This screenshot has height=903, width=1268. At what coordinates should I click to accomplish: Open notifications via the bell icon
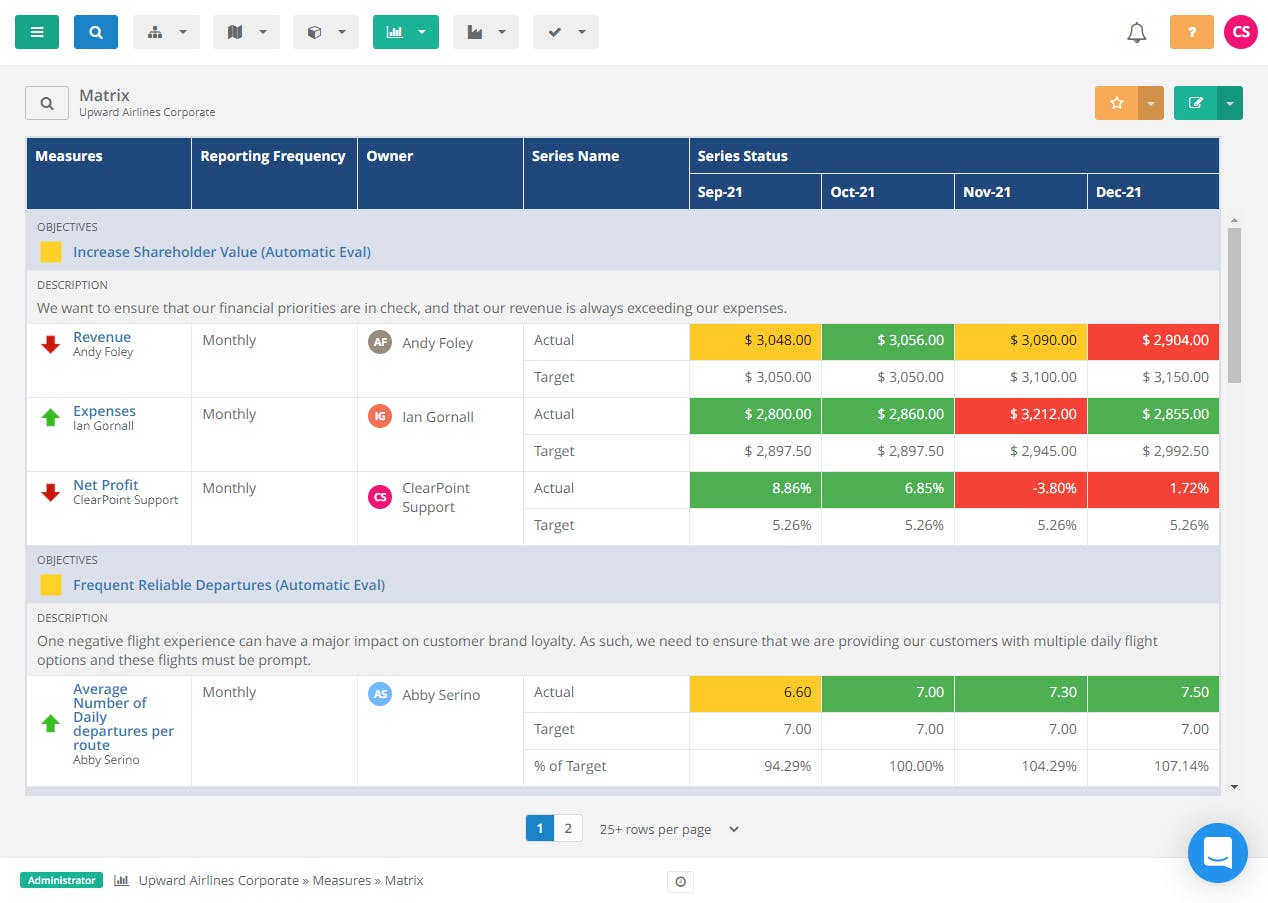[x=1136, y=31]
